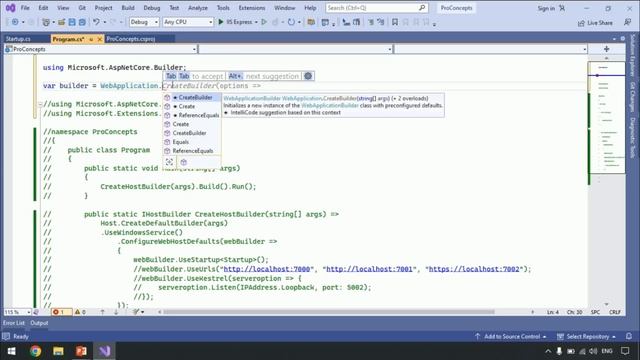Screen dimensions: 640x360
Task: Switch to Startup.cs tab
Action: pyautogui.click(x=18, y=39)
